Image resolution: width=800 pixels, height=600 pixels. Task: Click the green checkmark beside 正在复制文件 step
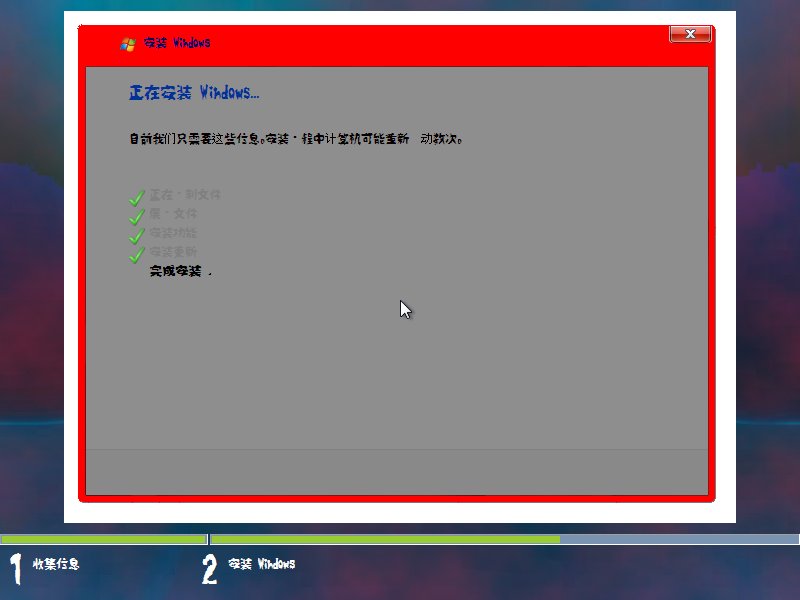[137, 196]
